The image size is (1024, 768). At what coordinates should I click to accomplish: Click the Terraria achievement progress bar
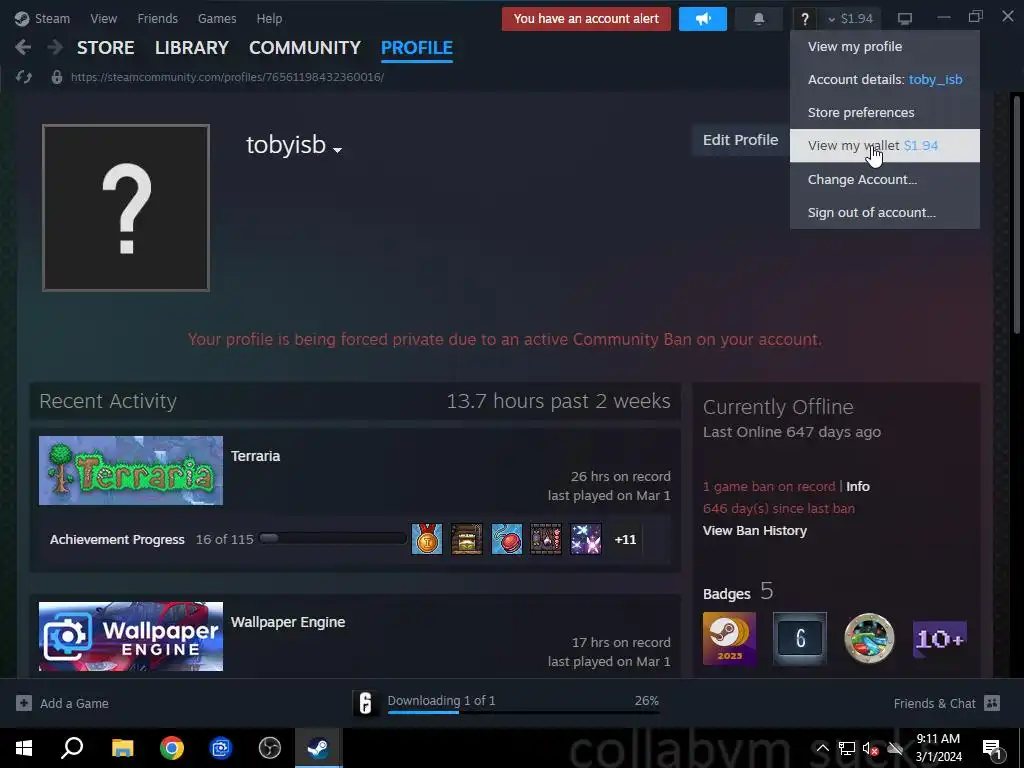pyautogui.click(x=332, y=539)
